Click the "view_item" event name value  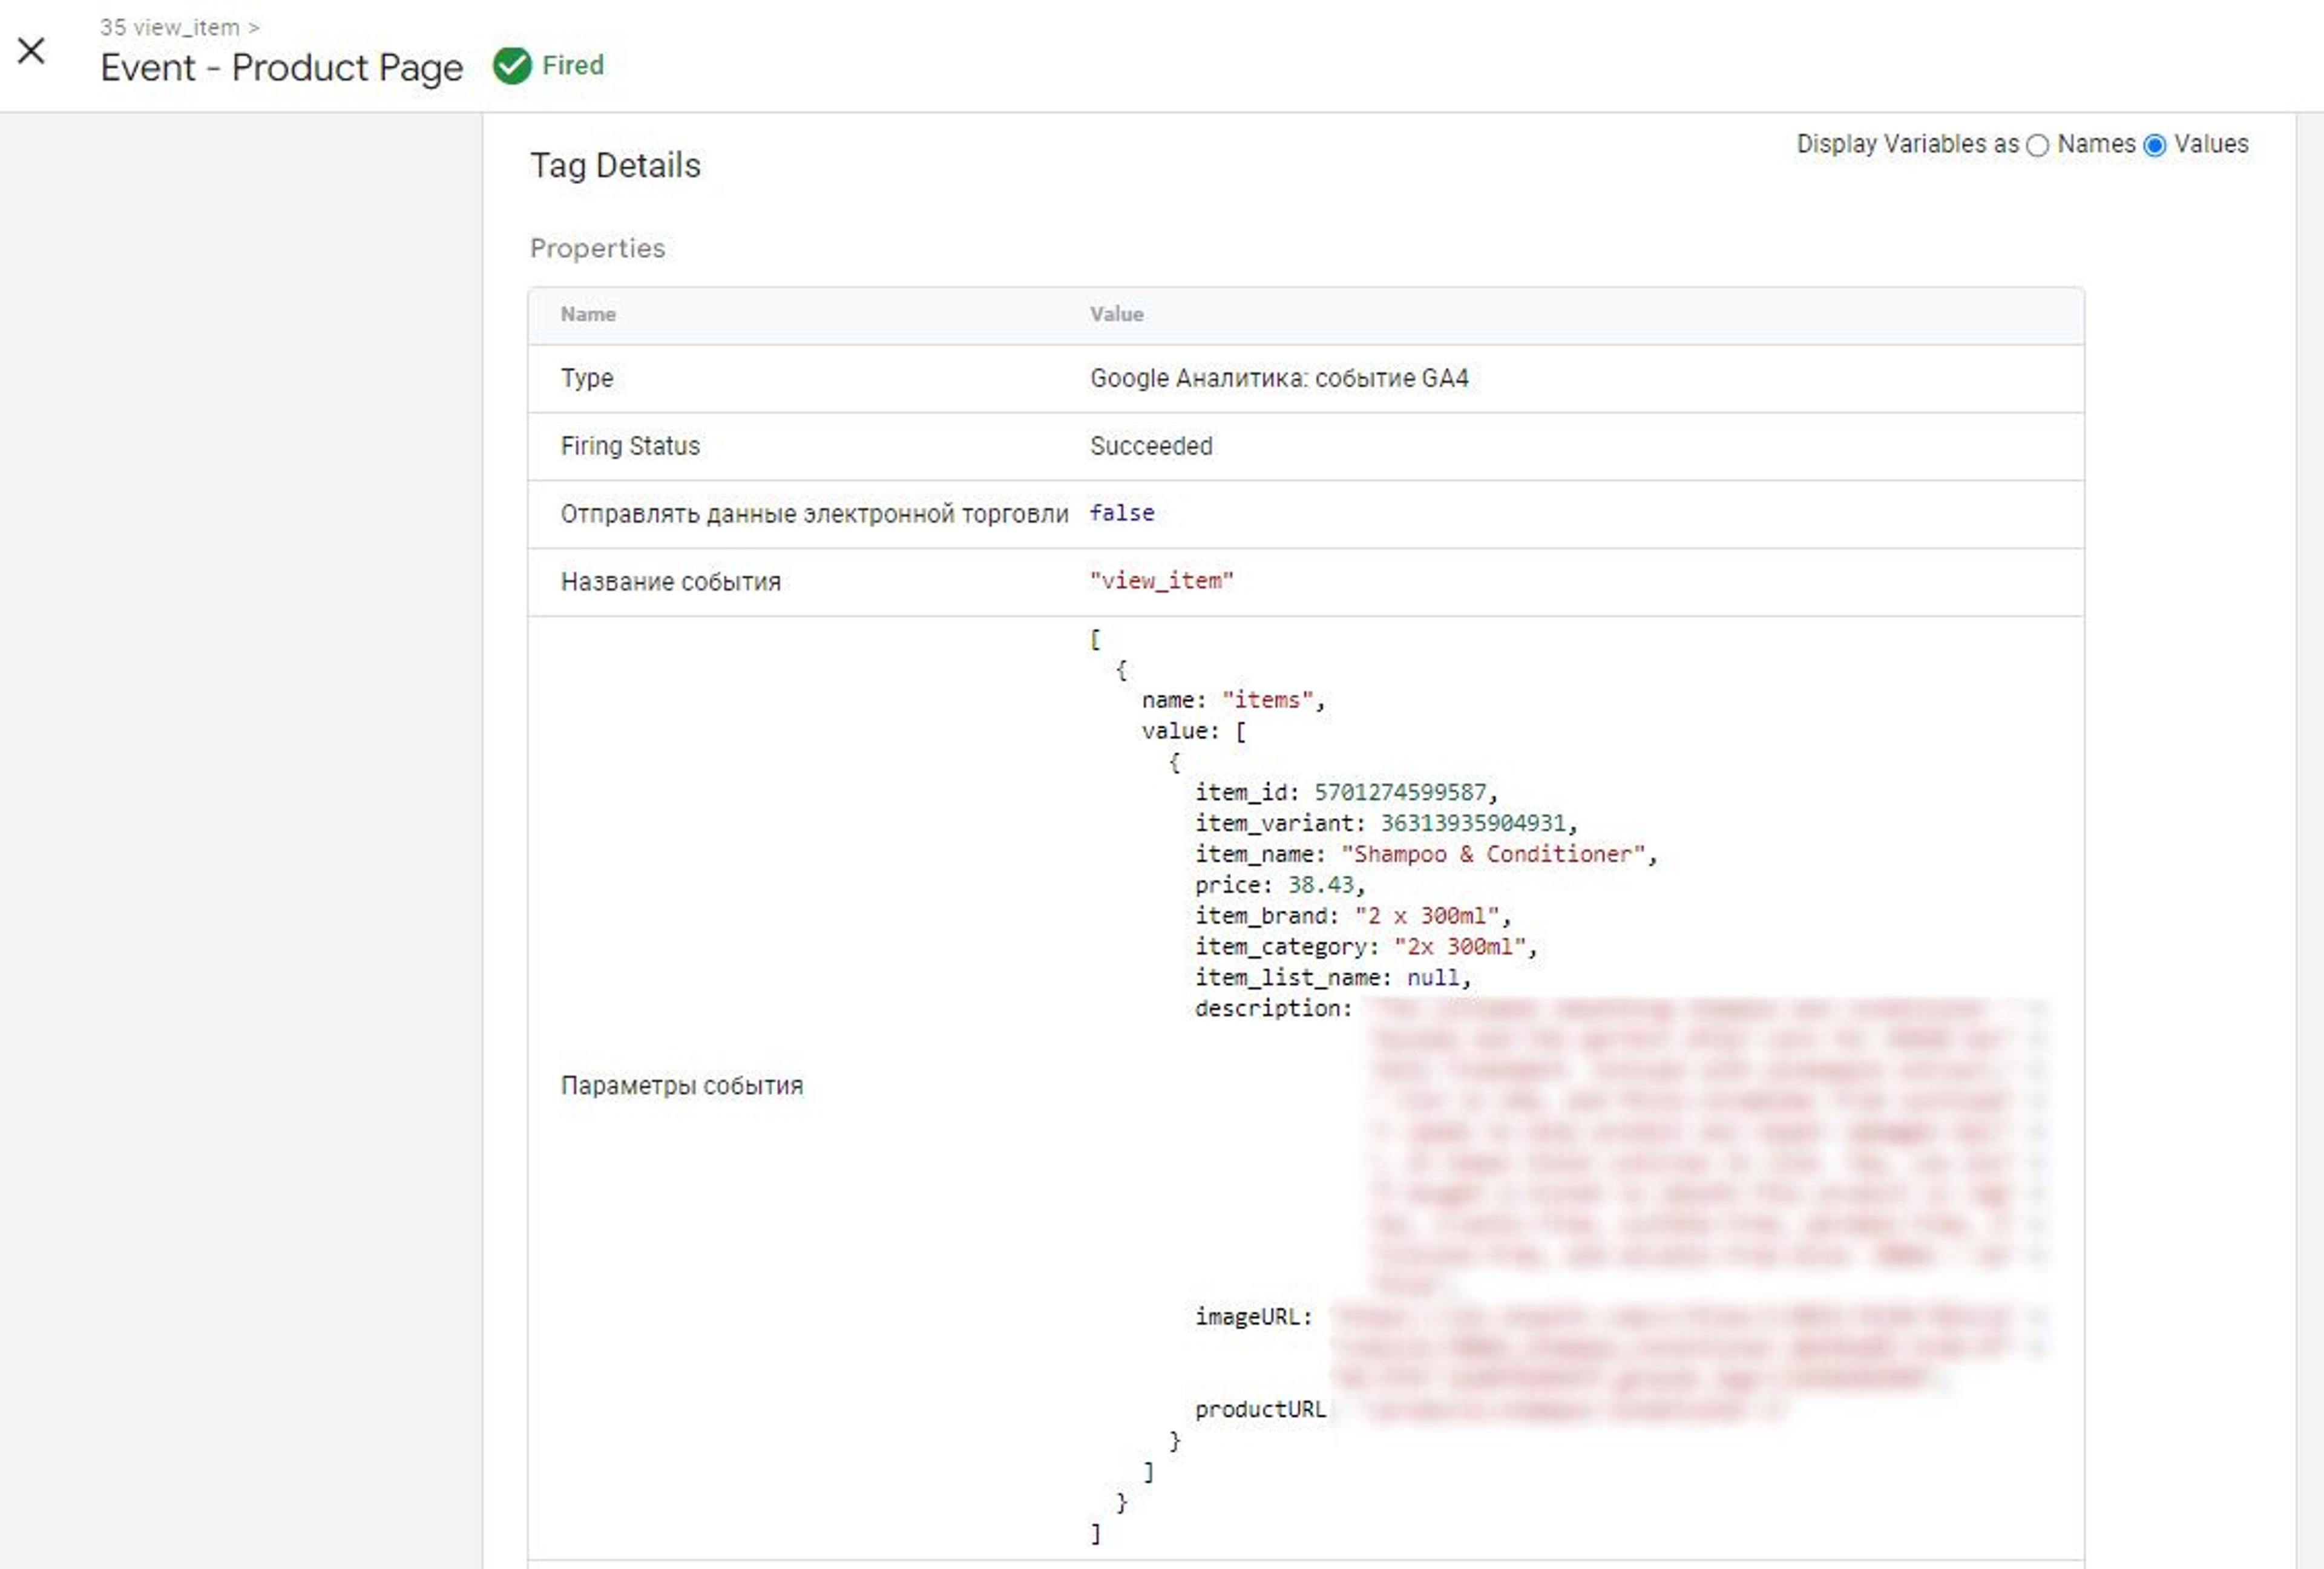[1162, 581]
